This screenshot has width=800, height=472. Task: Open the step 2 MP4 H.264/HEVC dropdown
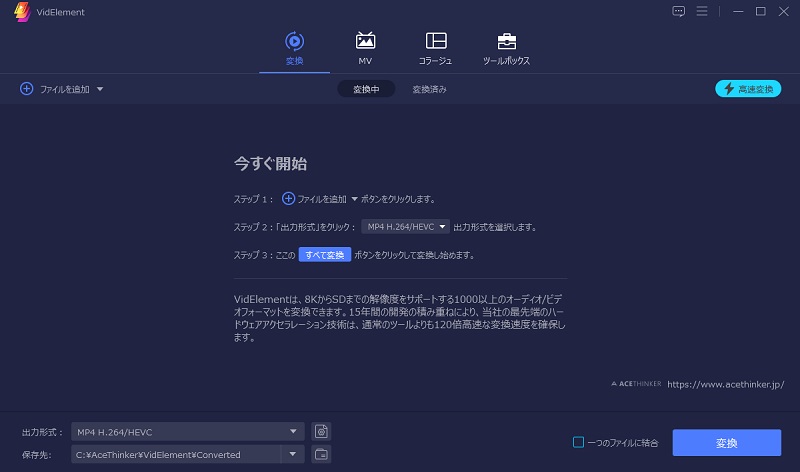coord(406,227)
